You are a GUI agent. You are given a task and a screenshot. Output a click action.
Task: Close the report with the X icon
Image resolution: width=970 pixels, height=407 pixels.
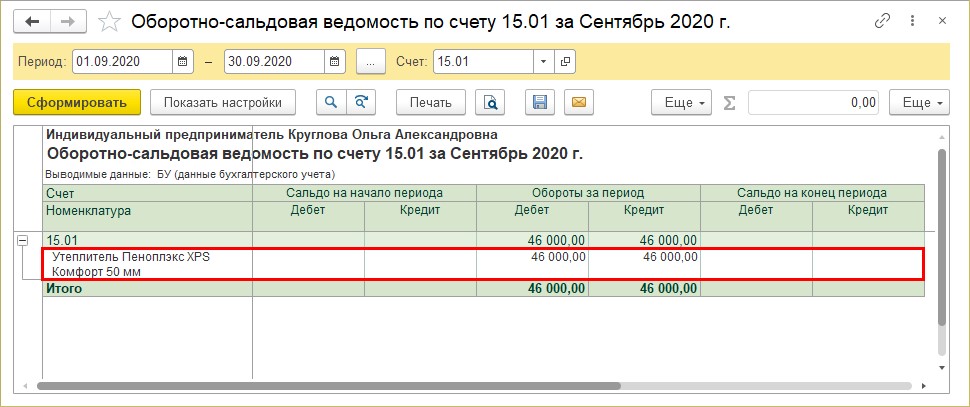click(942, 21)
